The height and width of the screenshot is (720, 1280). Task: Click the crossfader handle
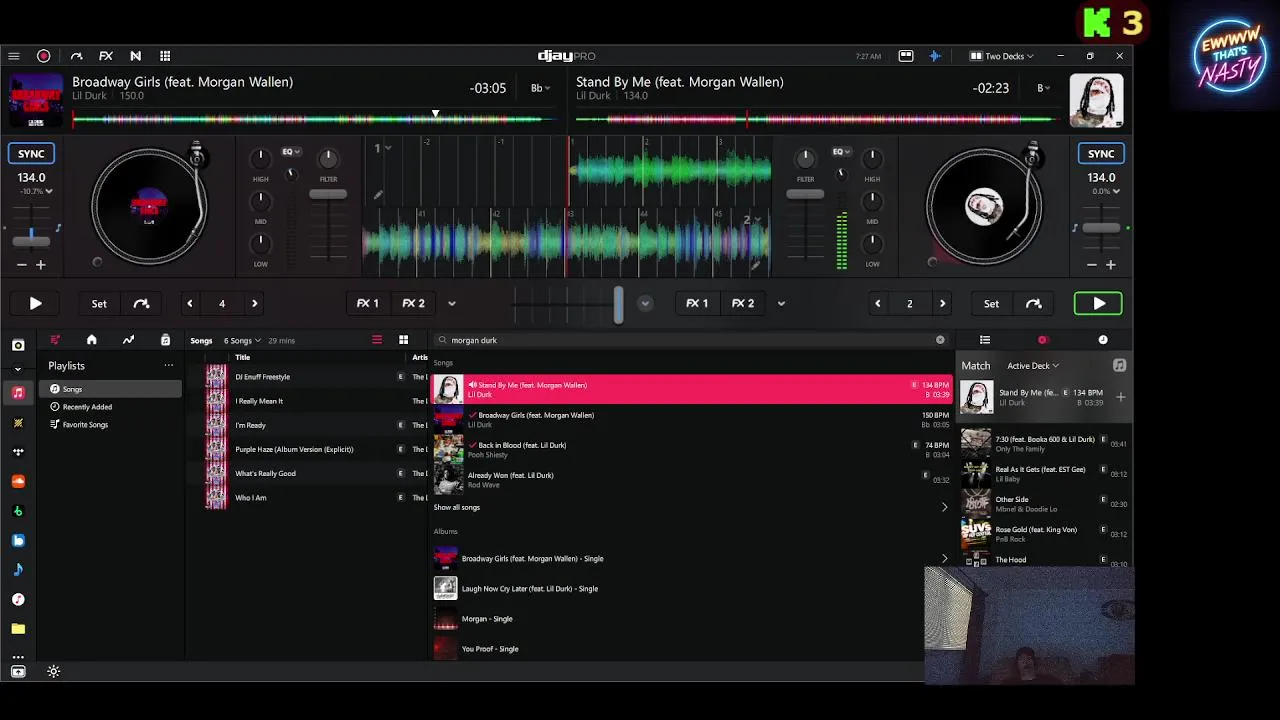pyautogui.click(x=618, y=304)
